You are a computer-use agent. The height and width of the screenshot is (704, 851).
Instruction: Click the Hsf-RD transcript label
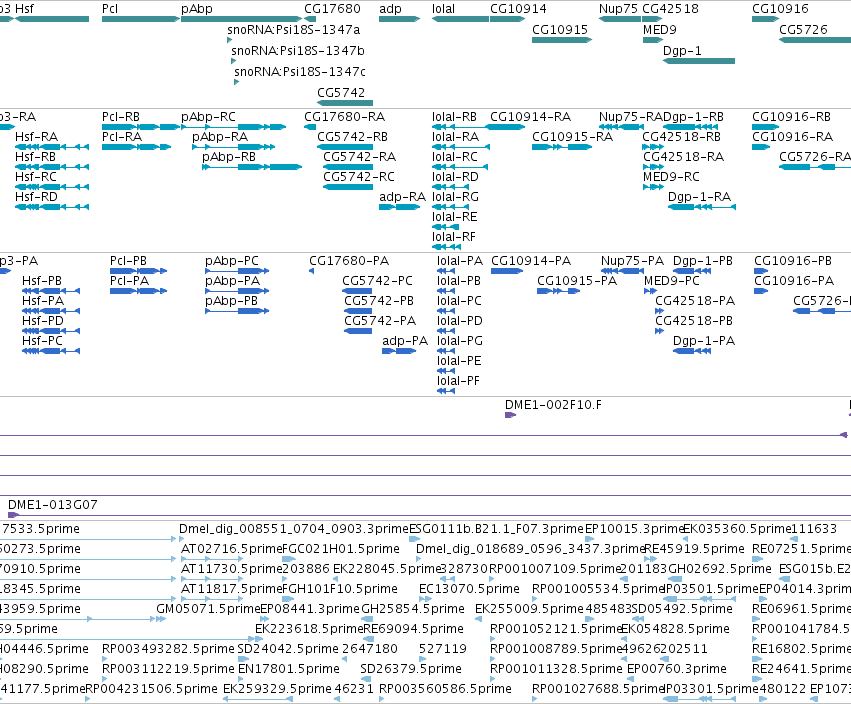tap(36, 196)
